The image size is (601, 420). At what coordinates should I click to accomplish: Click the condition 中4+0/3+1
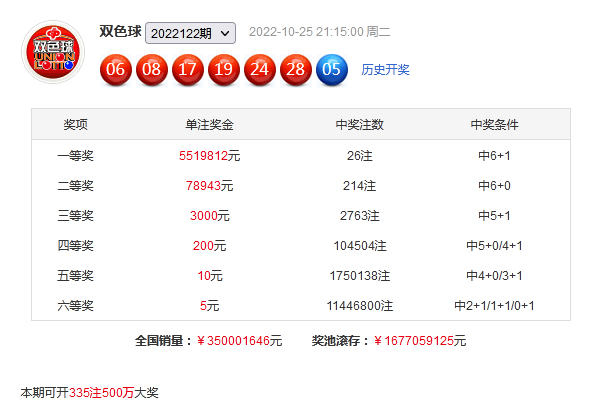point(494,276)
